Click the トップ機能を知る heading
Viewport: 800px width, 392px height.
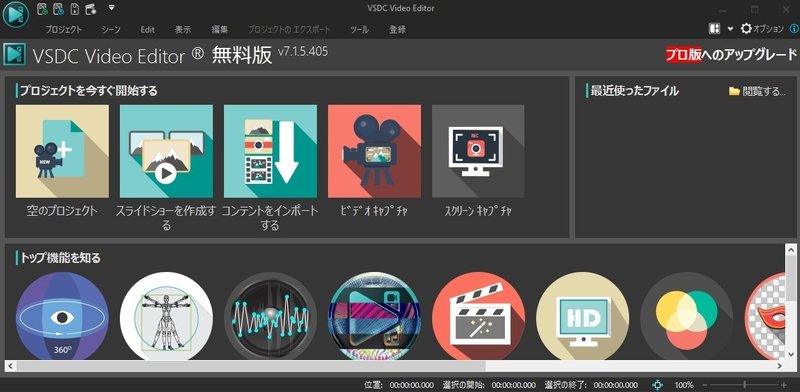60,258
